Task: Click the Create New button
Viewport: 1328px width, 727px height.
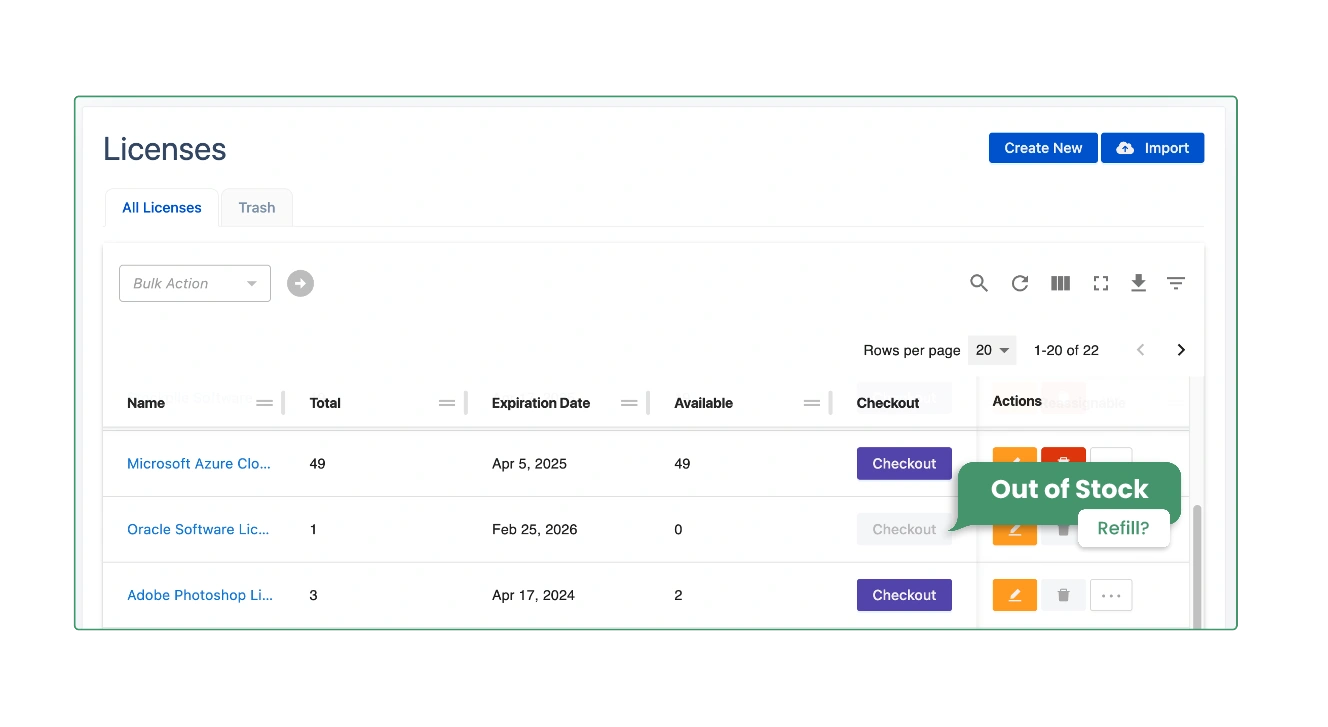Action: coord(1043,148)
